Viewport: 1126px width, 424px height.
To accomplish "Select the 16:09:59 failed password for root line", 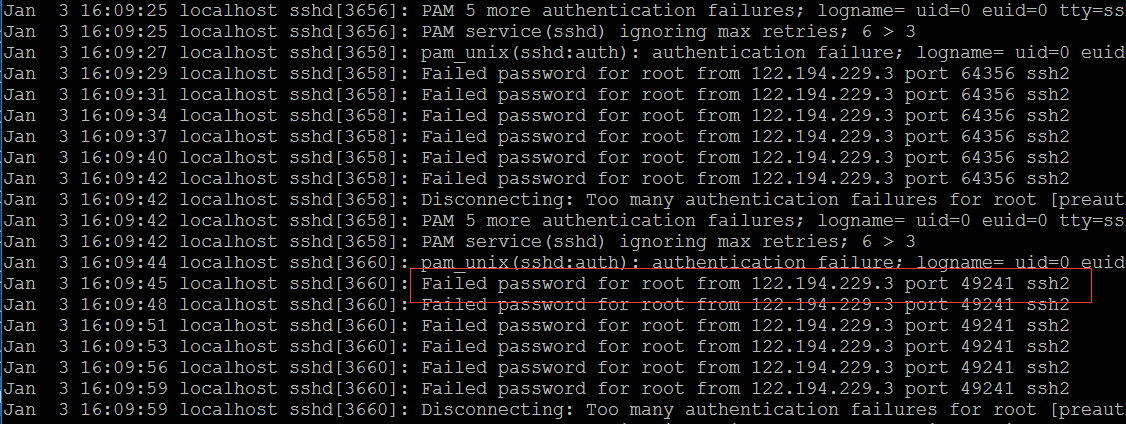I will (536, 389).
